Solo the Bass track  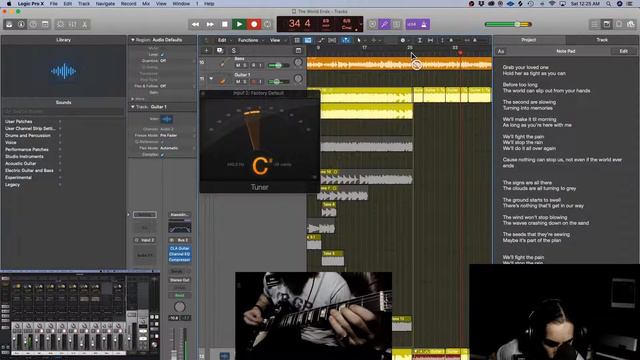[x=245, y=65]
